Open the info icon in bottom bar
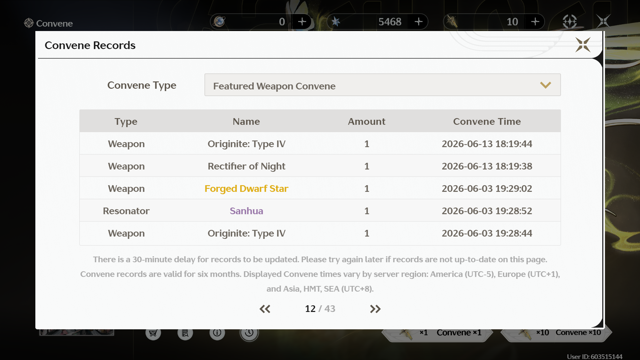Image resolution: width=640 pixels, height=360 pixels. [217, 333]
